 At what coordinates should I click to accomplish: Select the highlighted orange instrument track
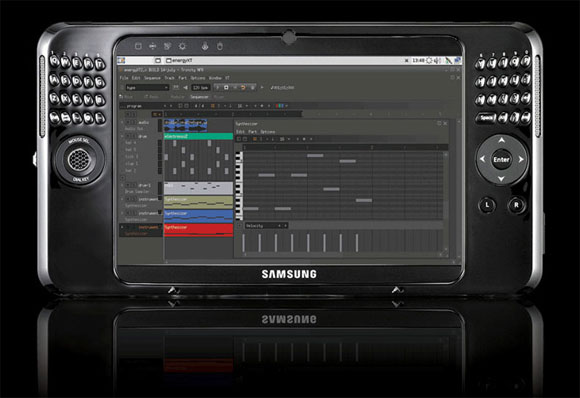141,230
